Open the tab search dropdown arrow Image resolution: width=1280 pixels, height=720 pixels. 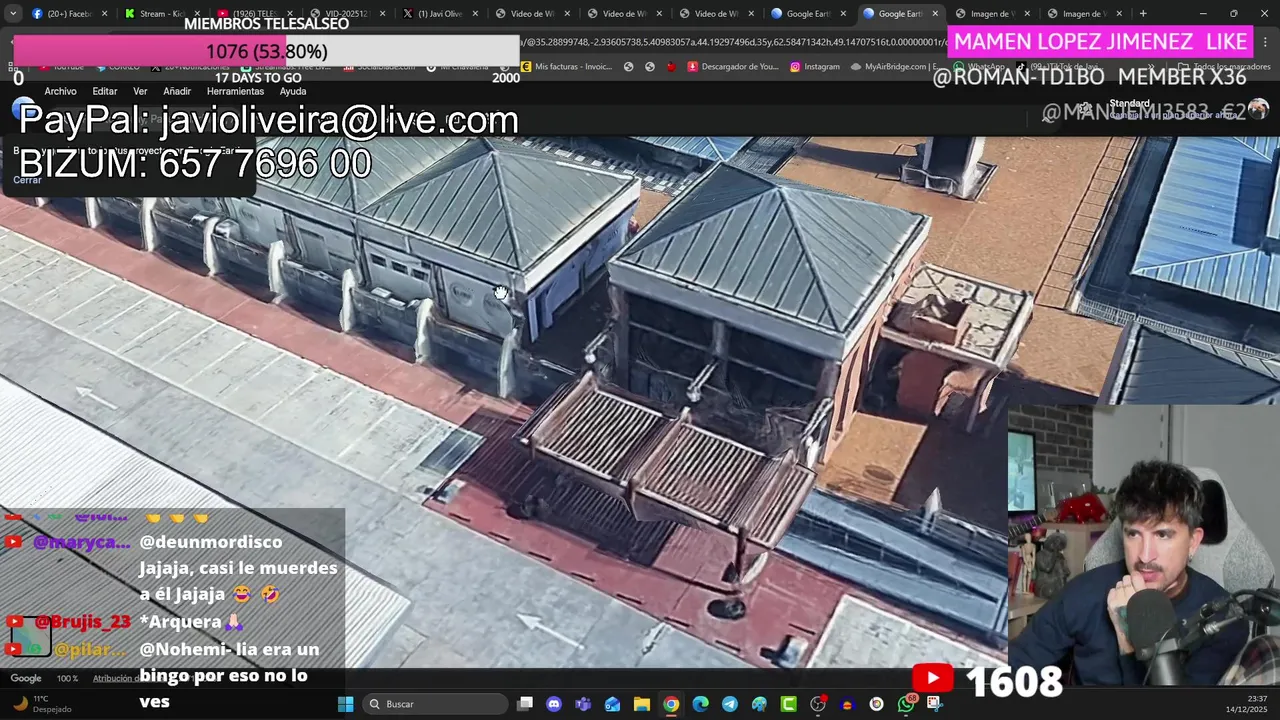(13, 14)
